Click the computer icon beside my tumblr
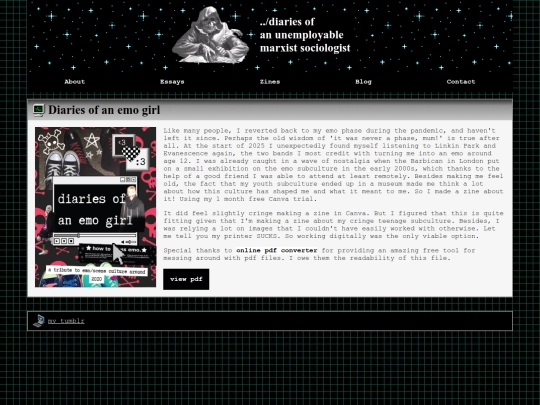 coord(39,321)
